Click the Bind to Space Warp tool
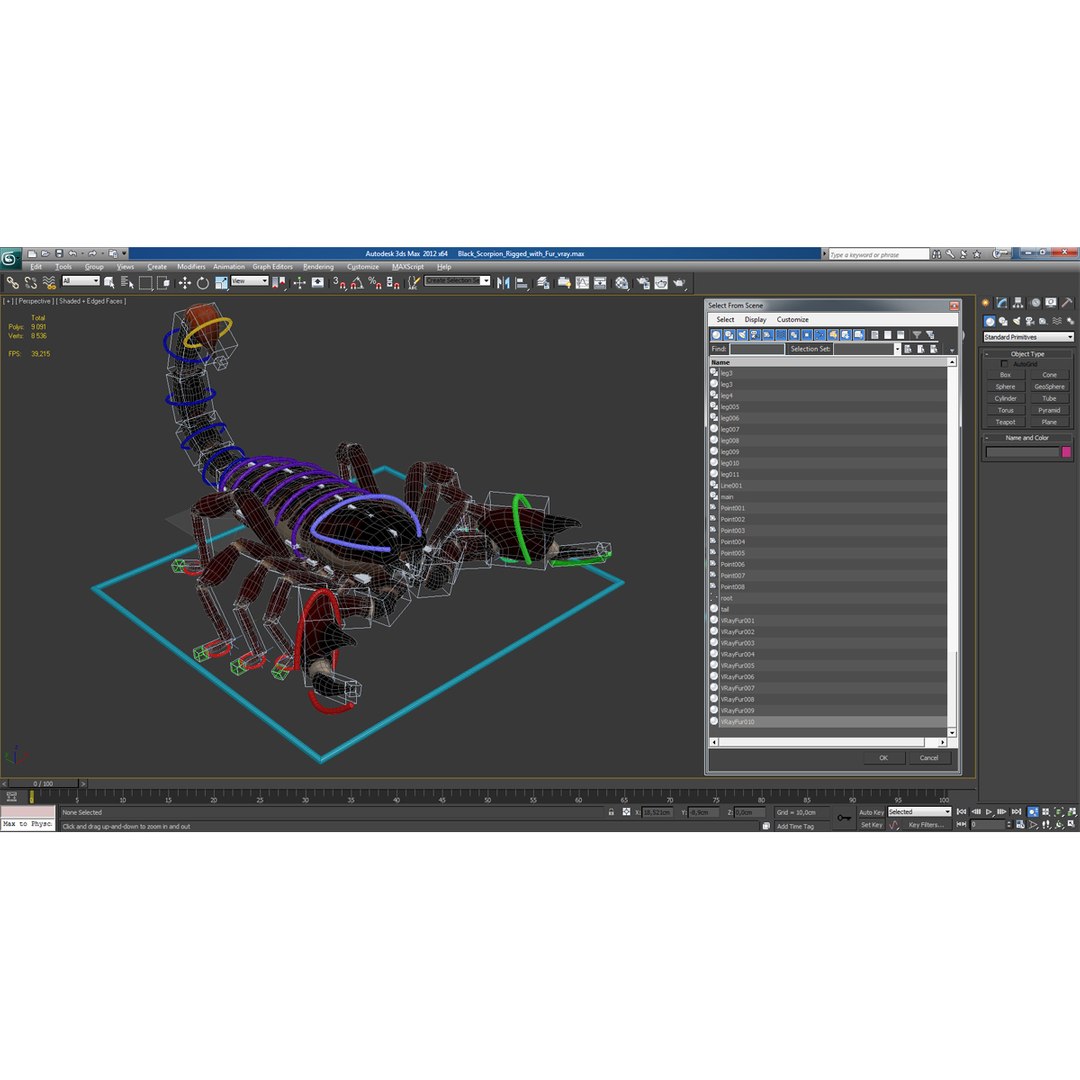Screen dimensions: 1080x1080 coord(49,282)
